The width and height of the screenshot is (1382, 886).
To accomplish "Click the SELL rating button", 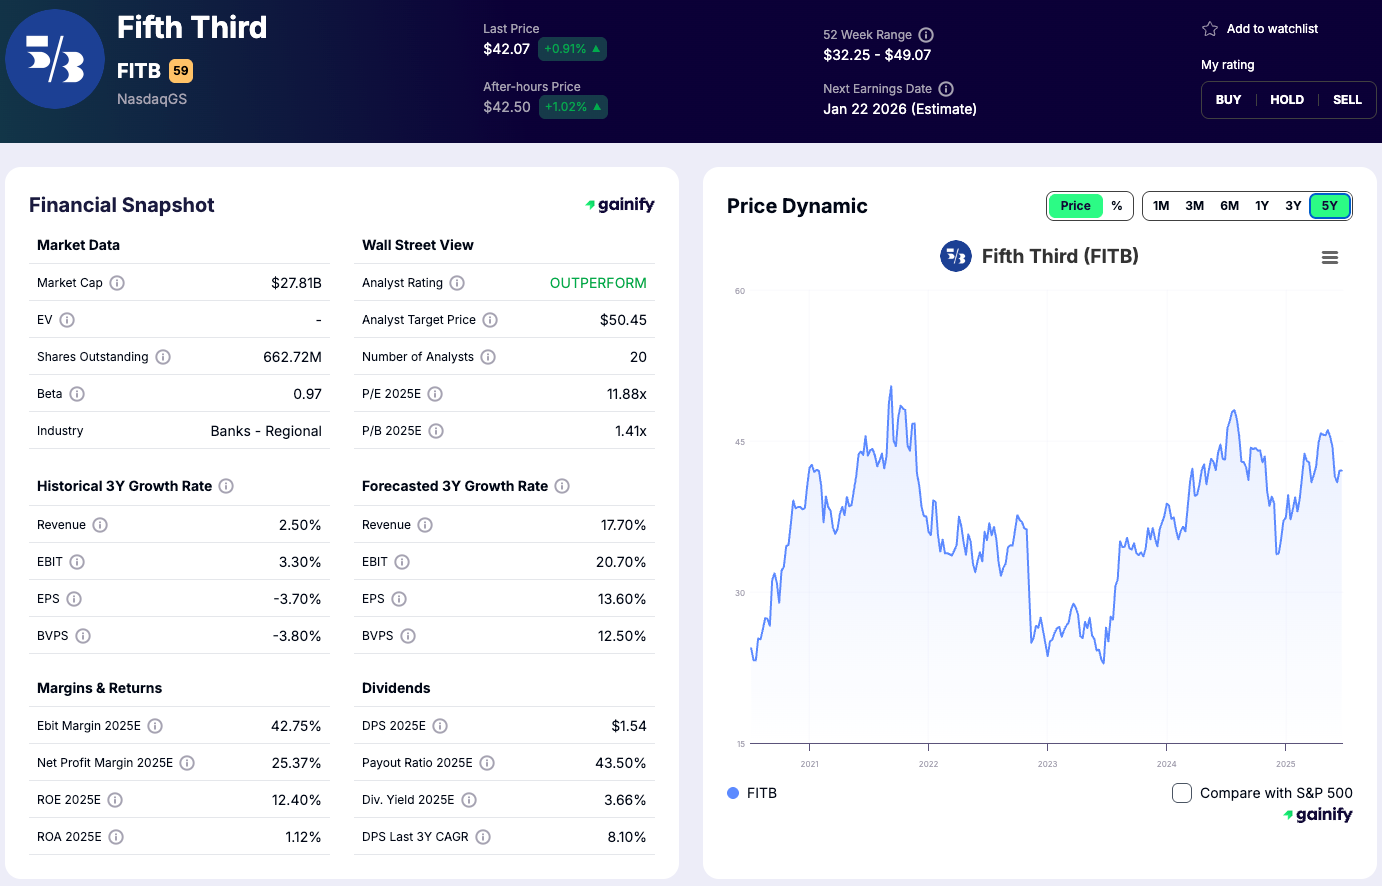I will coord(1347,99).
